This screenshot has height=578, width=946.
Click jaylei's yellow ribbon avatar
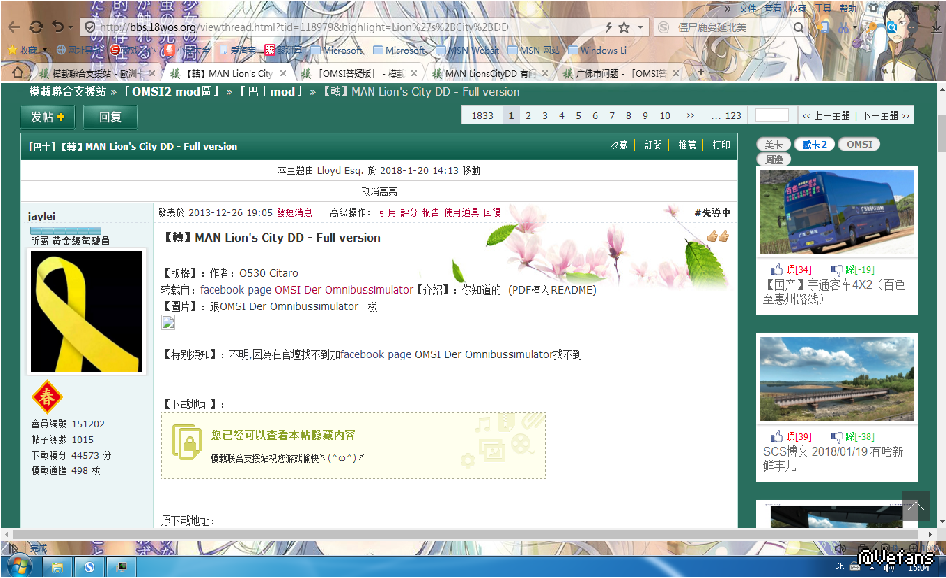pos(86,311)
